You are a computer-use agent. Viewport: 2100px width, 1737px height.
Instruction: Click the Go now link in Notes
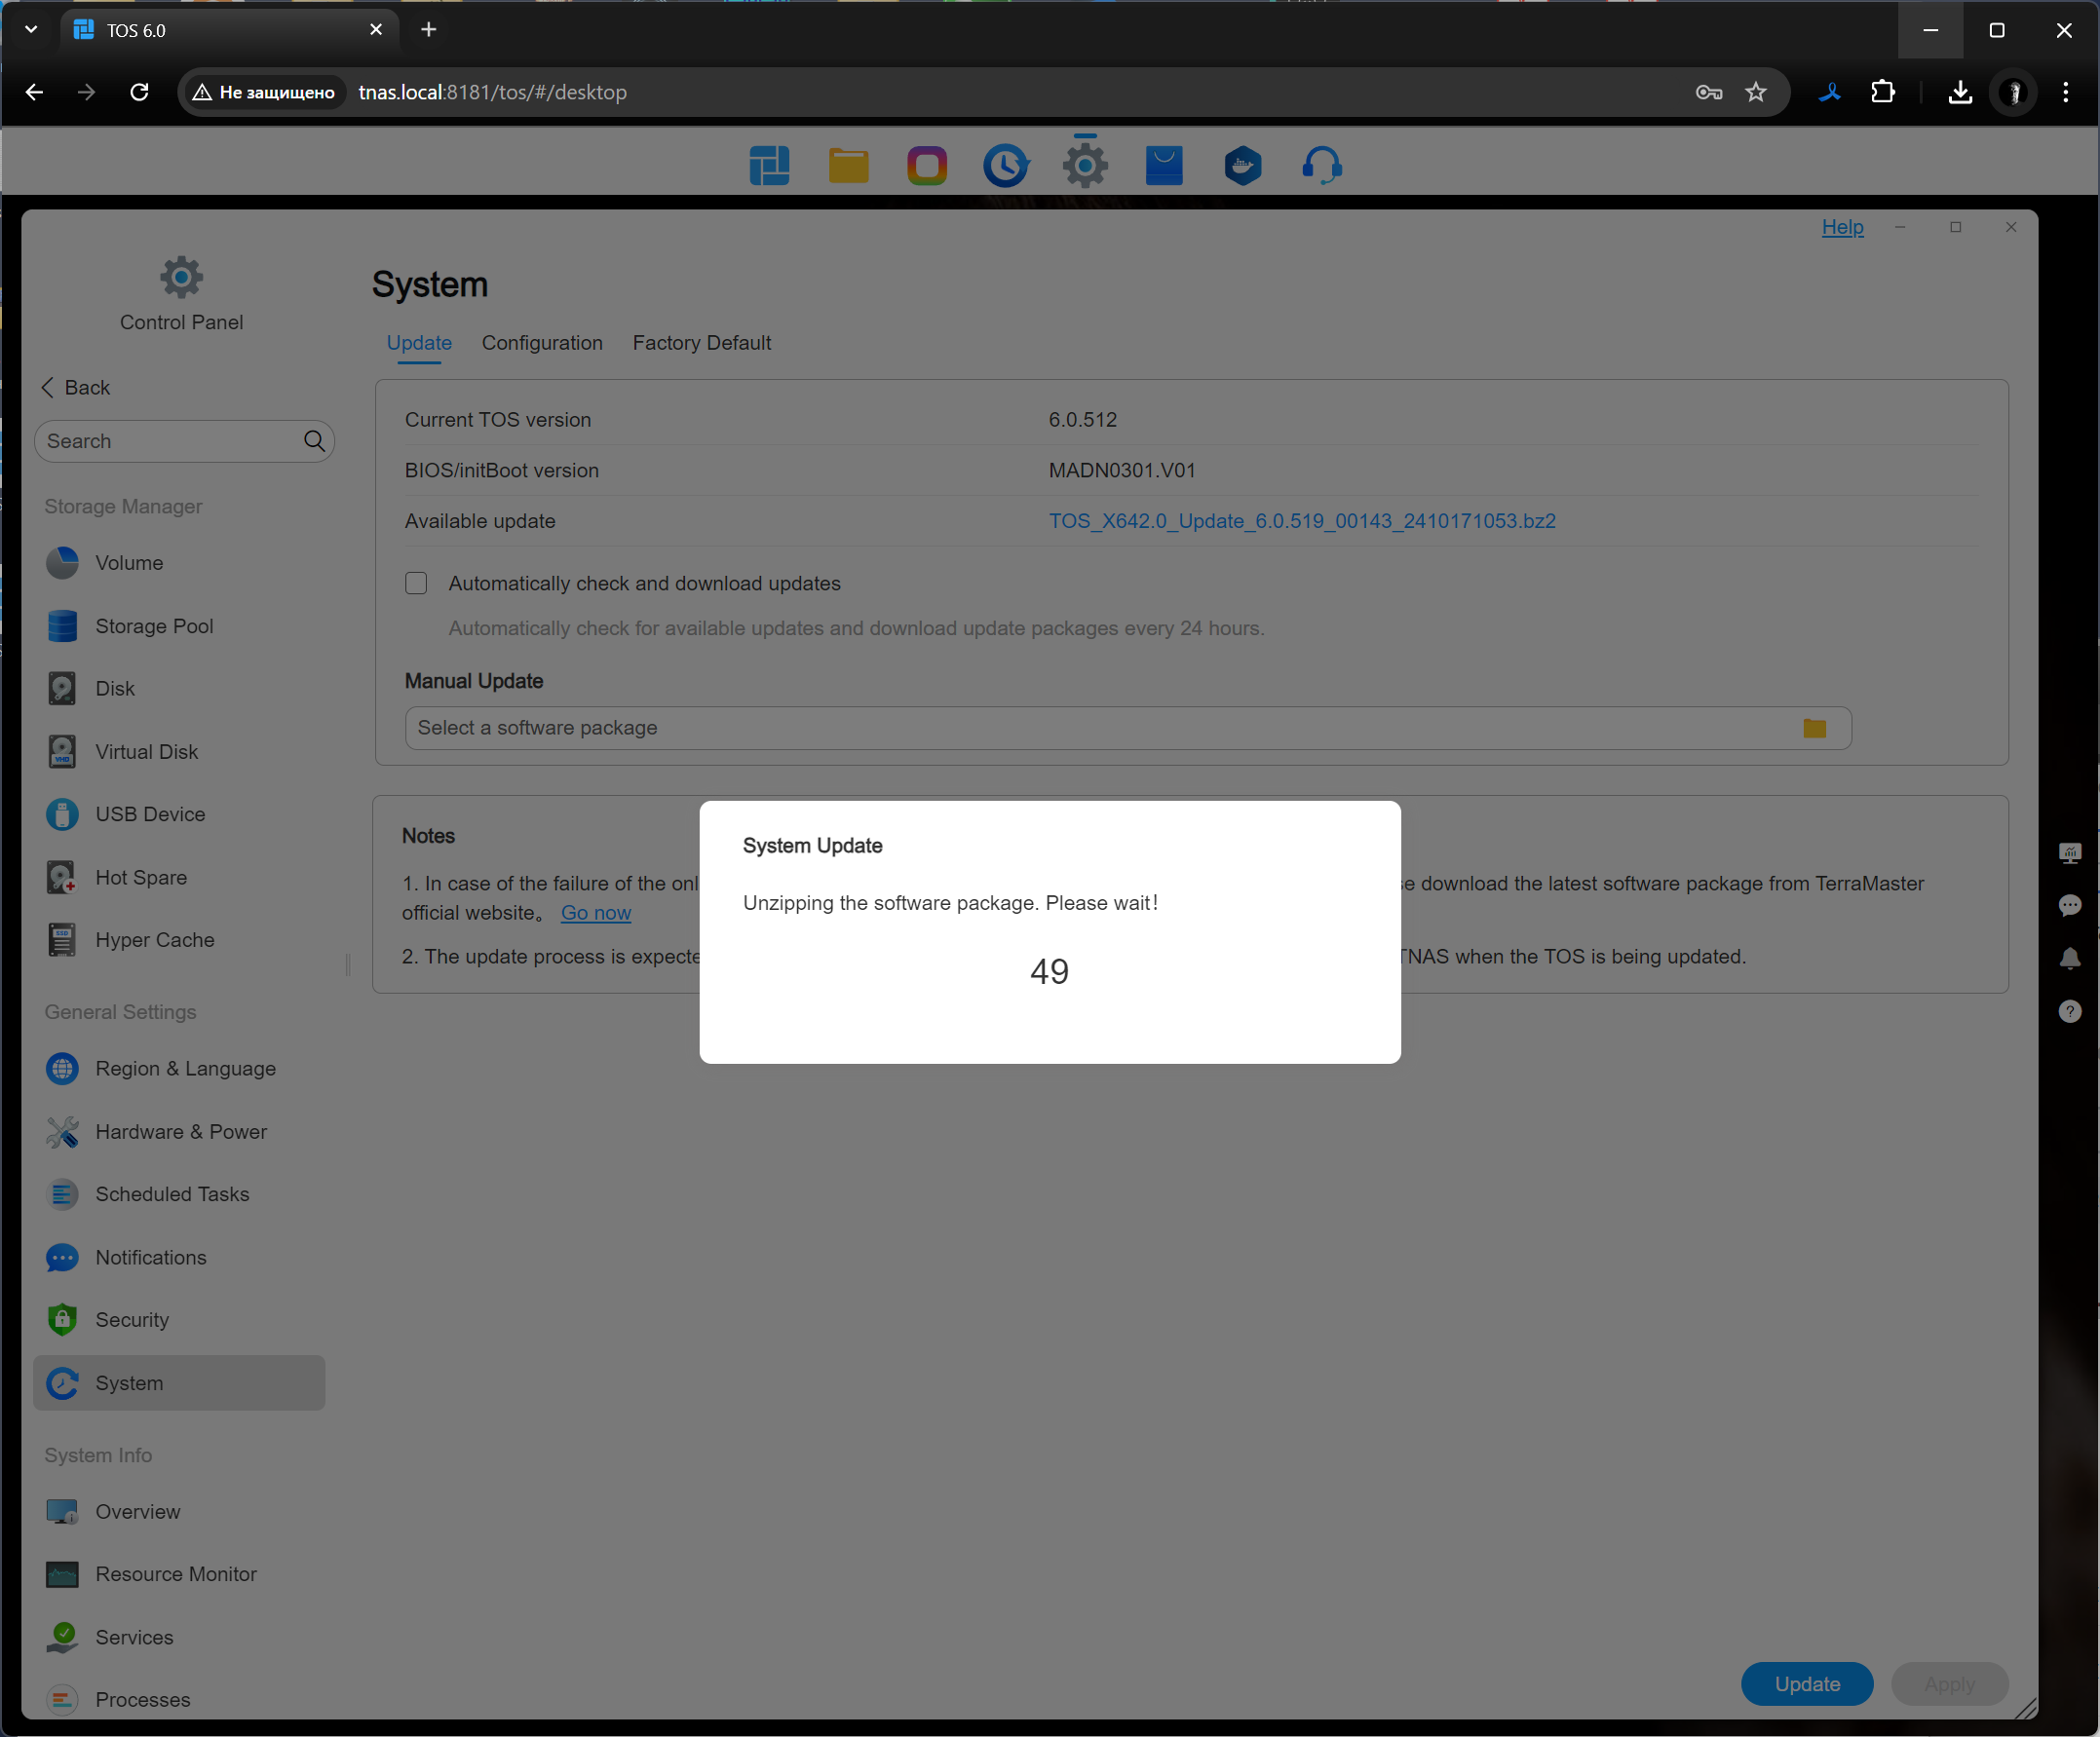[x=595, y=913]
